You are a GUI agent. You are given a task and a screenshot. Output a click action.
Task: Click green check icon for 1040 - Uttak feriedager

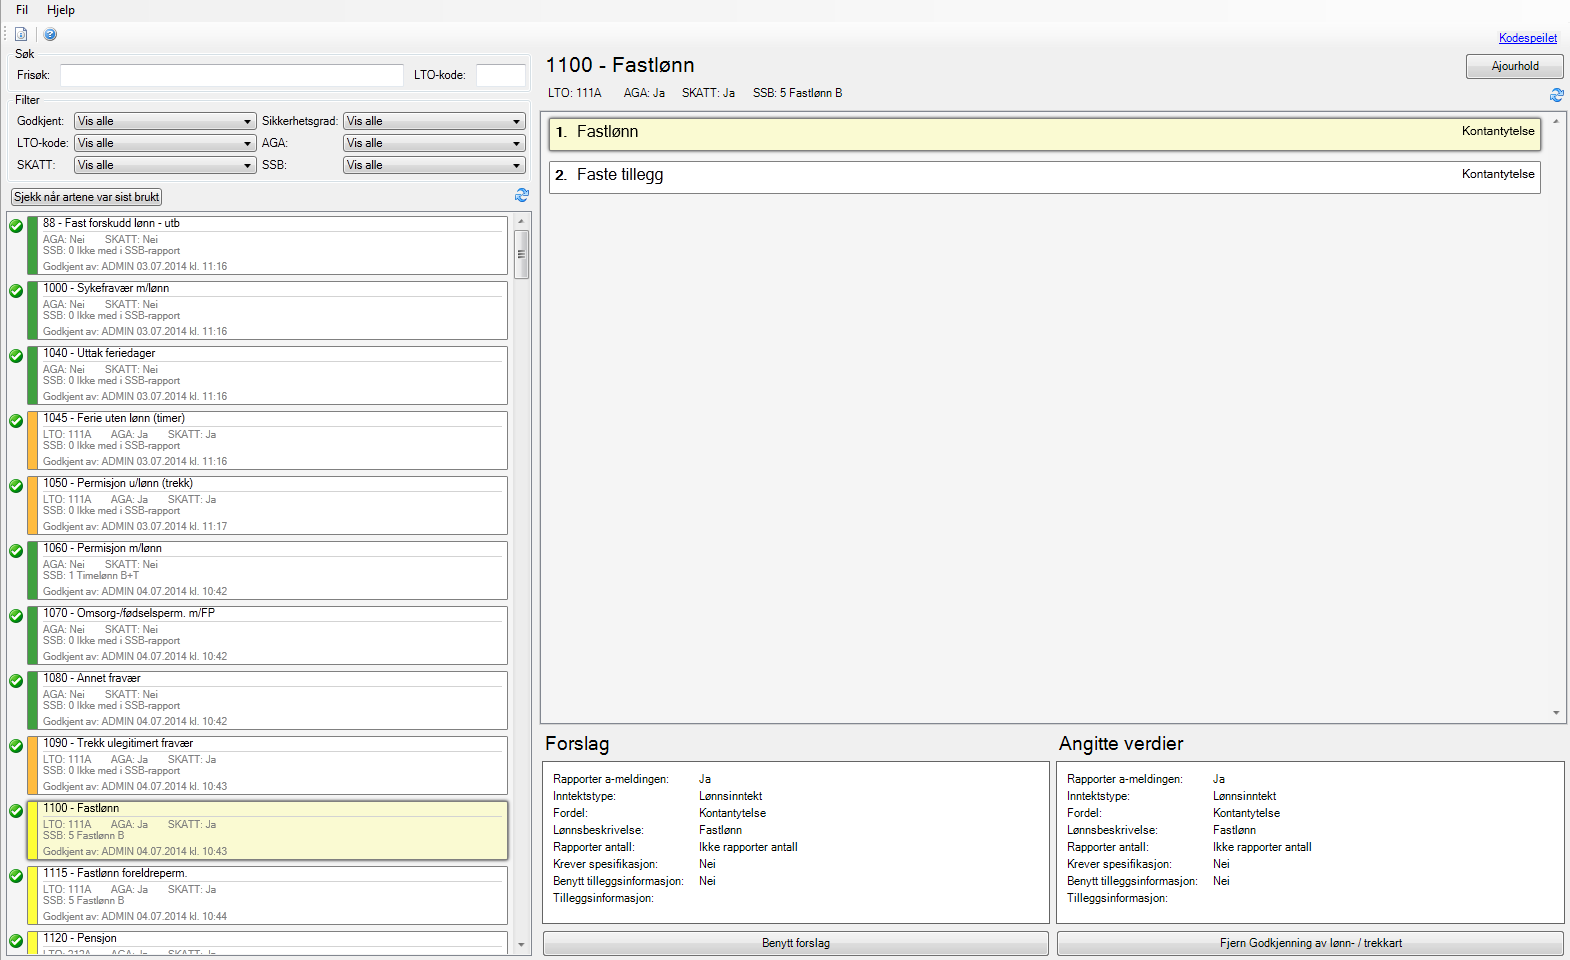click(x=16, y=356)
